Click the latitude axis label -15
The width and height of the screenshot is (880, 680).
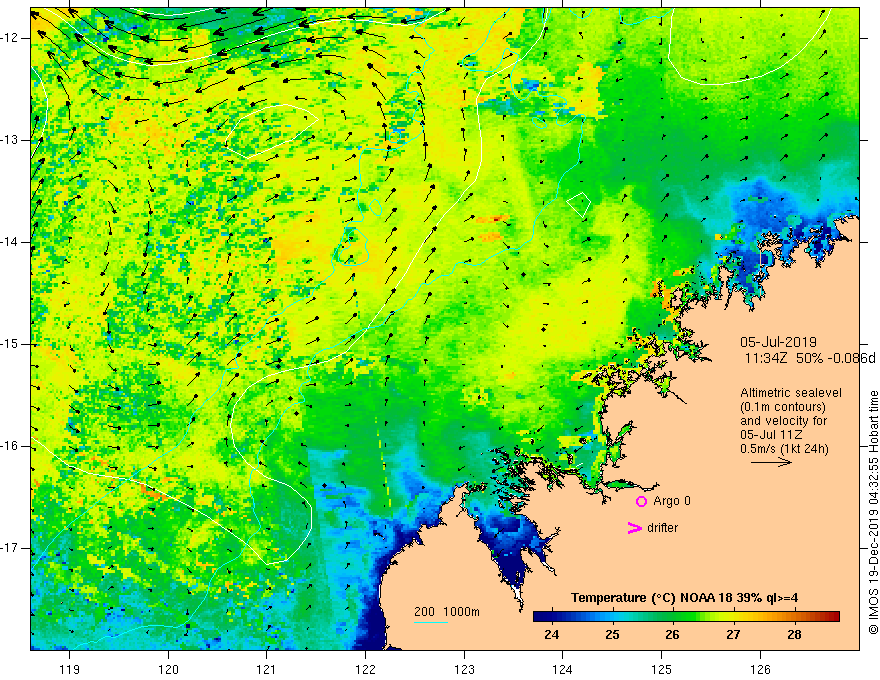coord(11,344)
